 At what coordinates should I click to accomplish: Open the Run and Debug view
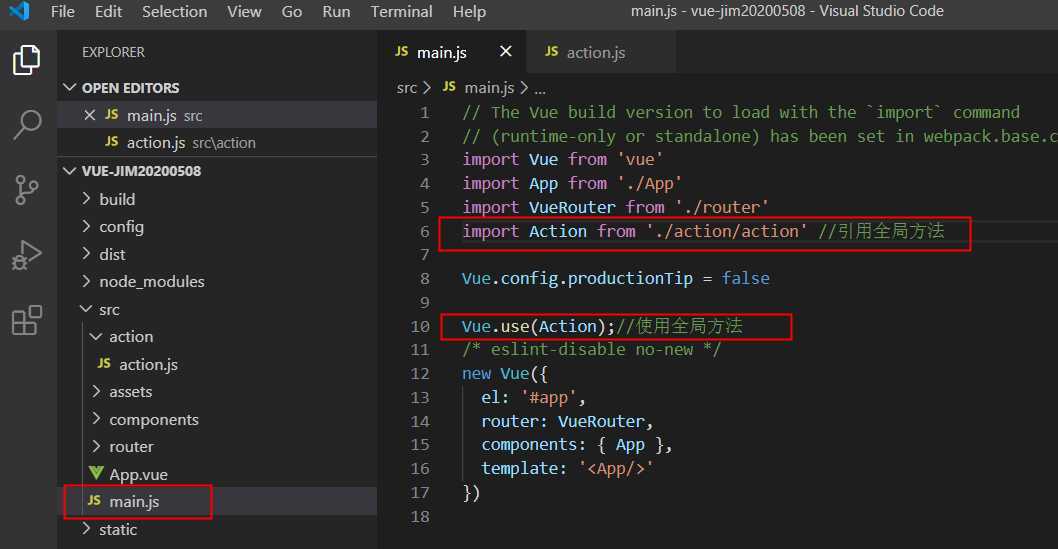(x=27, y=255)
